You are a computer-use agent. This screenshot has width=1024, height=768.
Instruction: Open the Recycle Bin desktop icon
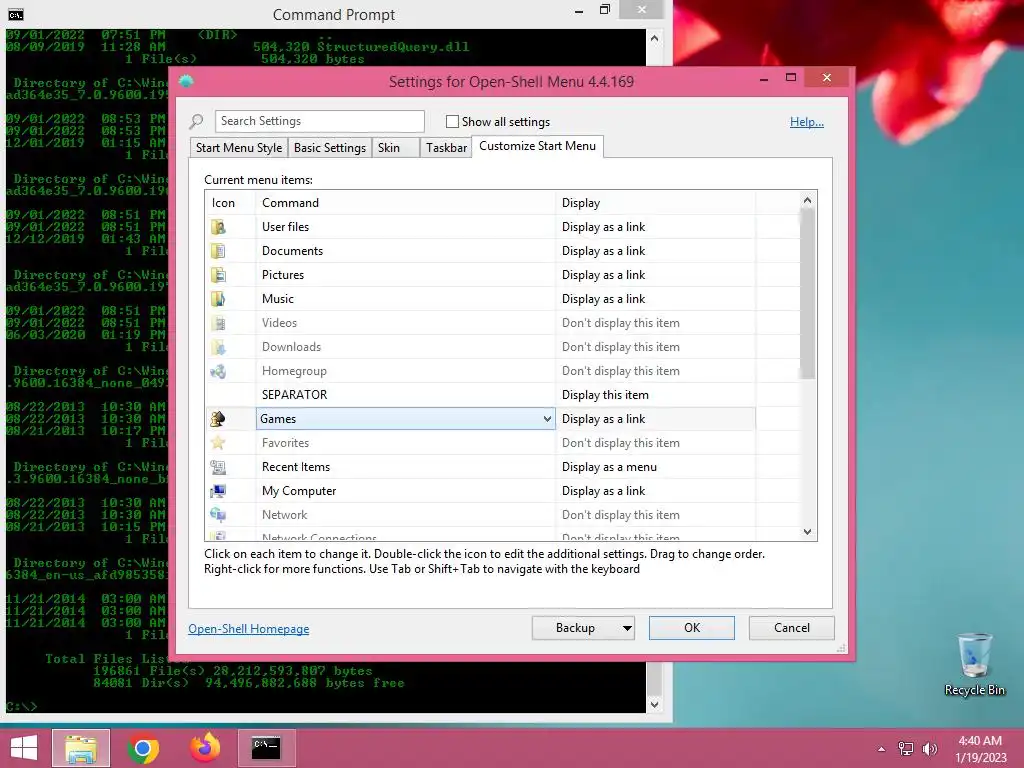[974, 665]
